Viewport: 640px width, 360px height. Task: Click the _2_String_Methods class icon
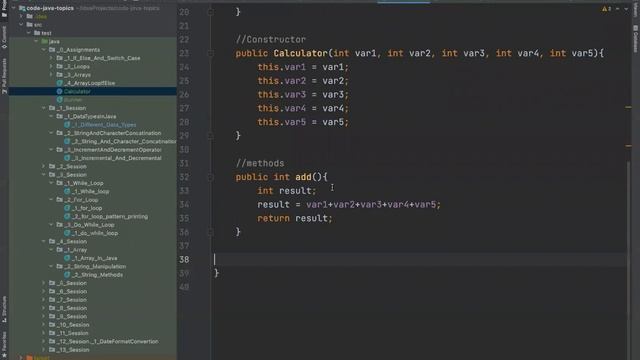point(67,275)
